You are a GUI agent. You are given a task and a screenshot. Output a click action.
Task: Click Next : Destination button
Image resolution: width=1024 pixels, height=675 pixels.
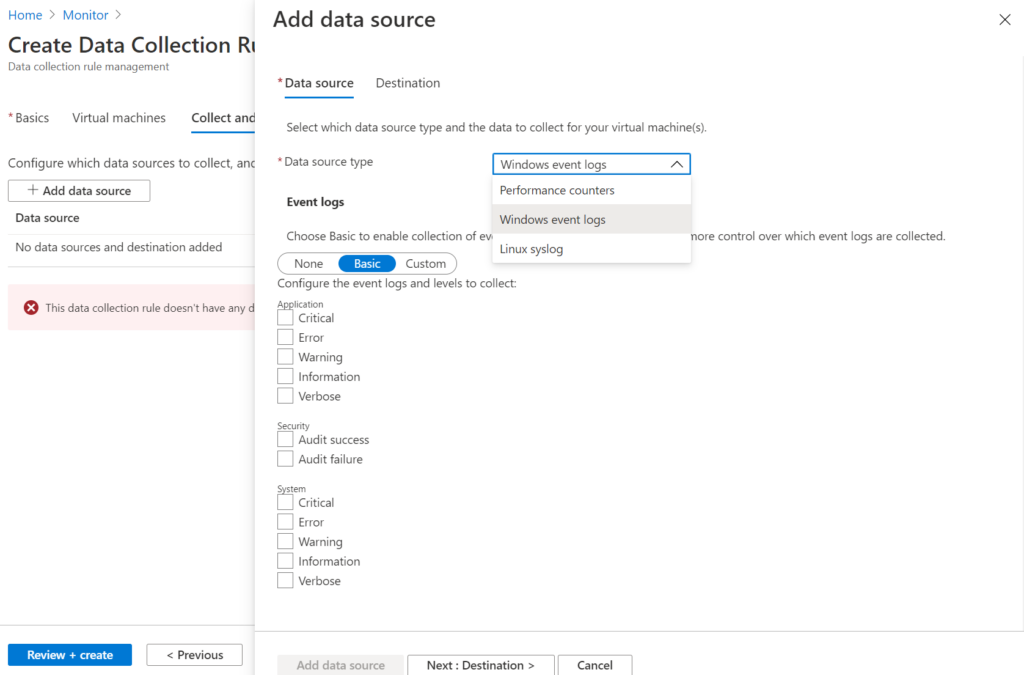[x=481, y=665]
